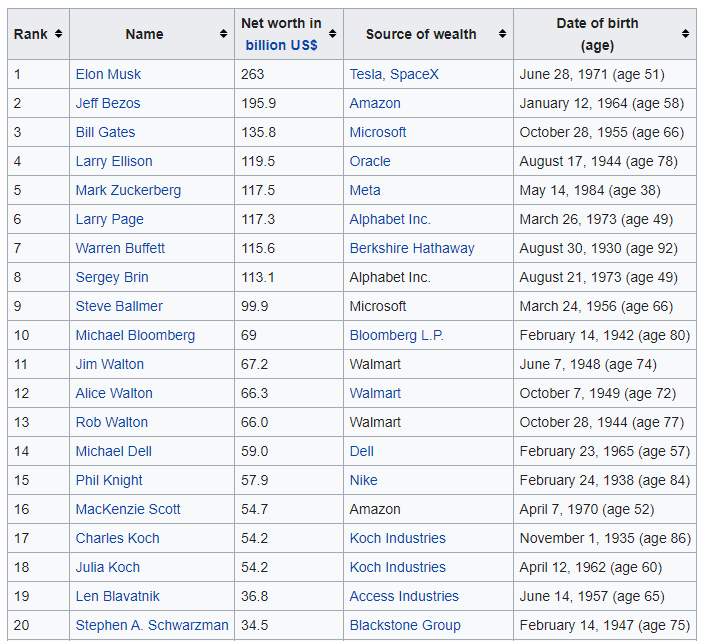Open the billion US$ header link

281,45
